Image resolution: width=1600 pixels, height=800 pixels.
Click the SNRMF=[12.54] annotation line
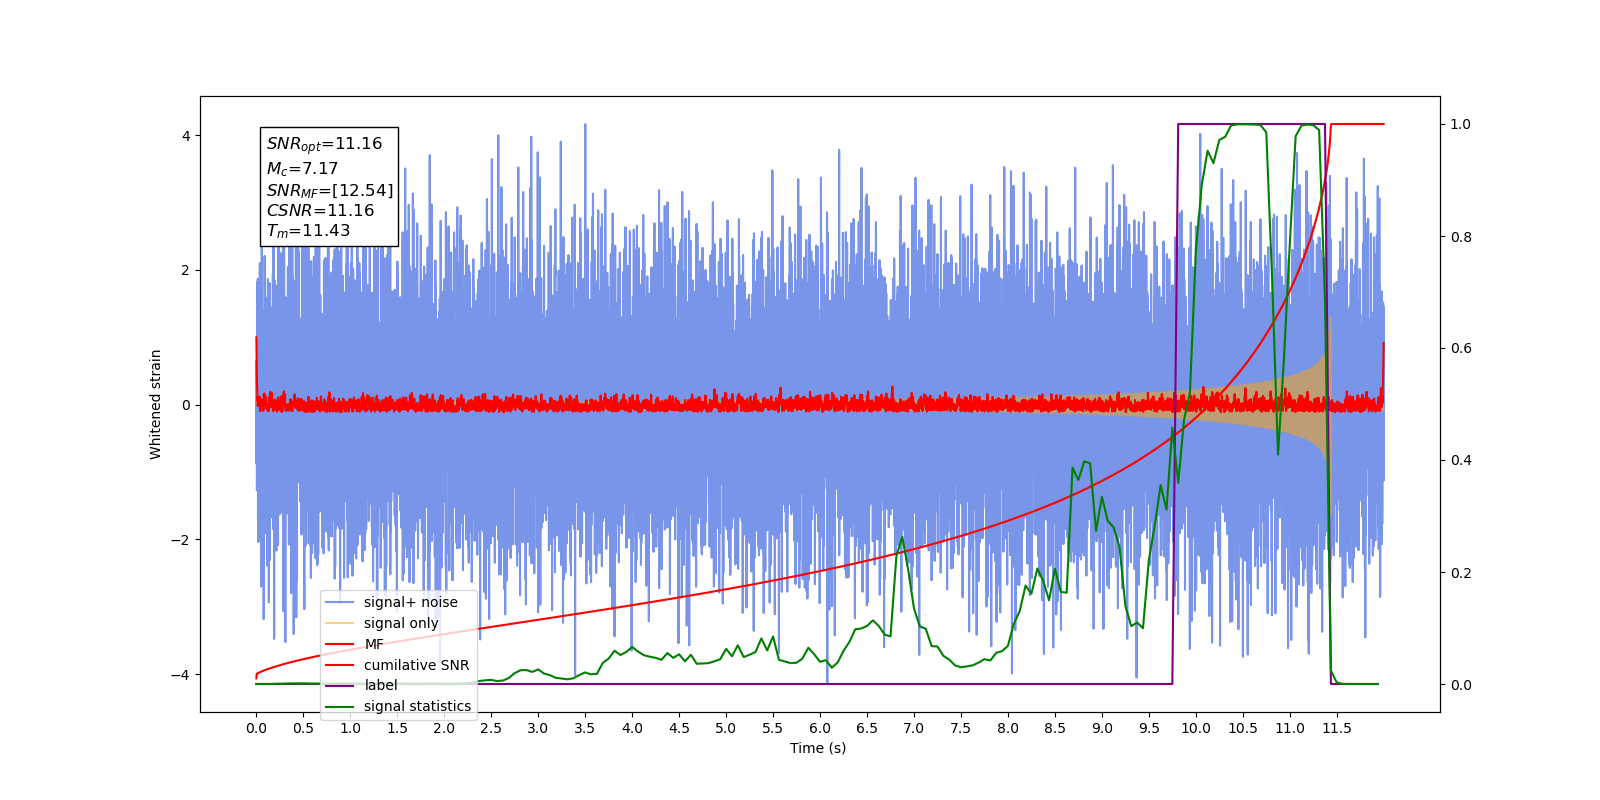[x=330, y=190]
